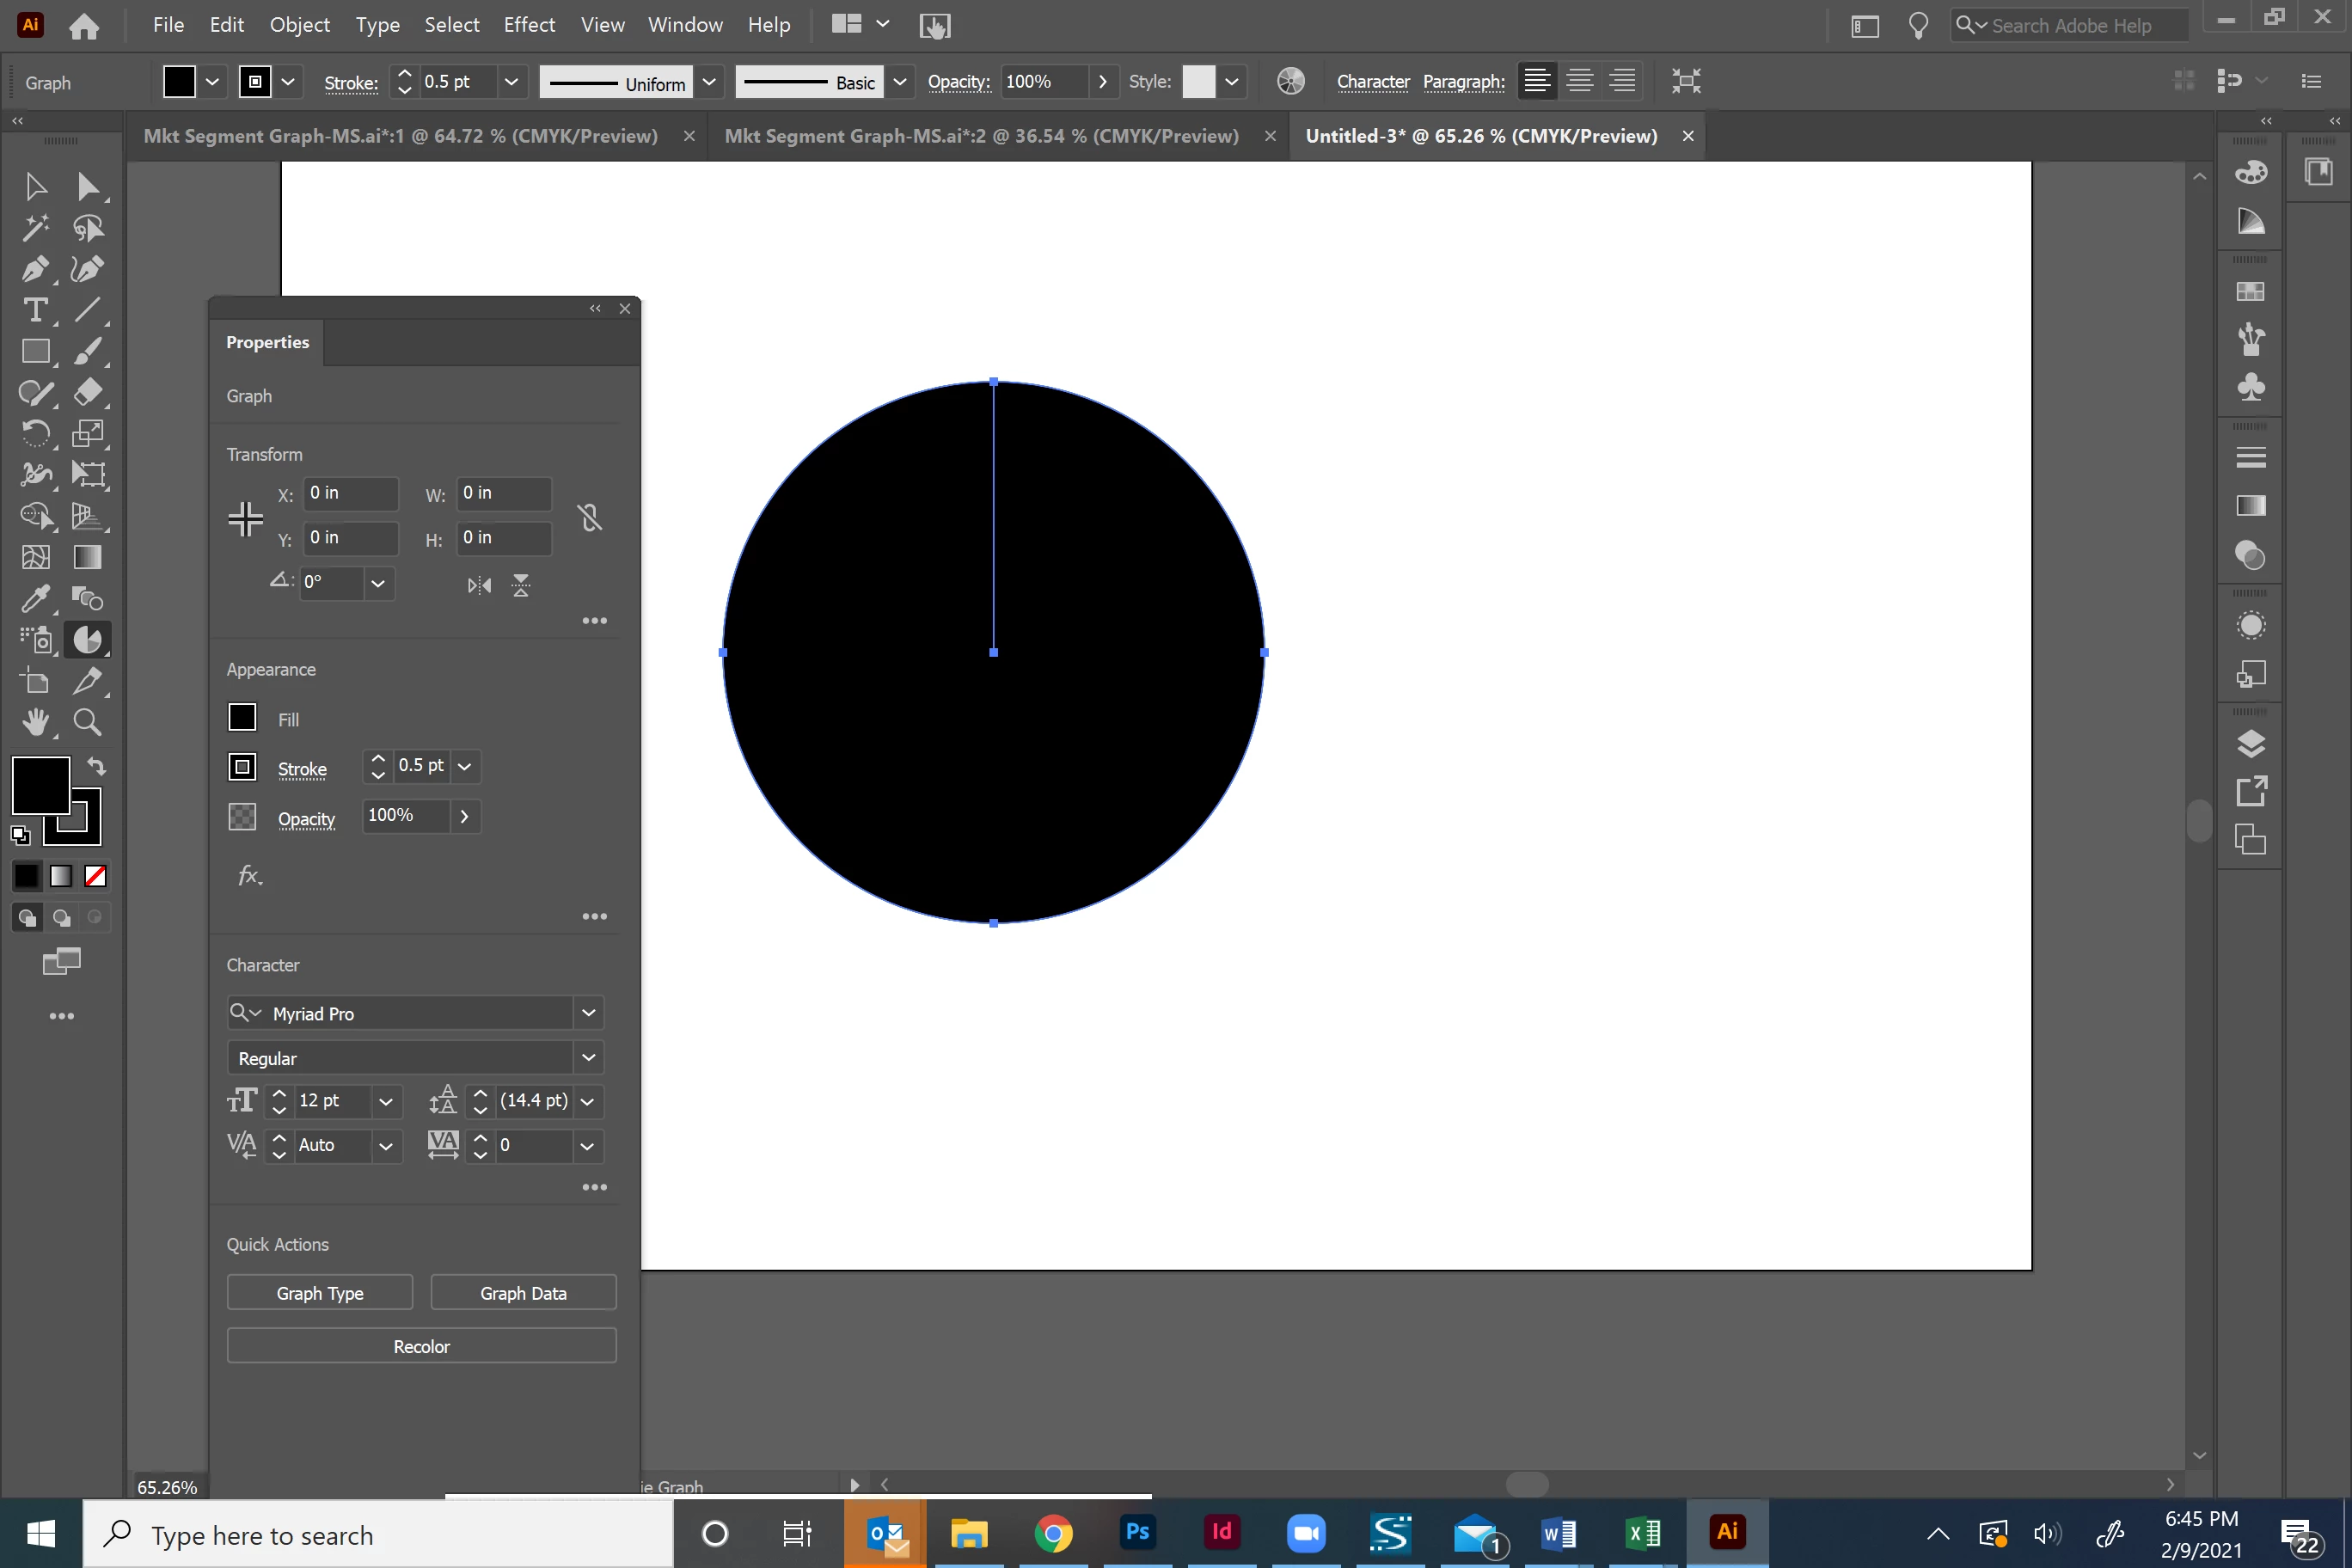Choose the Direct Selection tool
The height and width of the screenshot is (1568, 2352).
(87, 187)
